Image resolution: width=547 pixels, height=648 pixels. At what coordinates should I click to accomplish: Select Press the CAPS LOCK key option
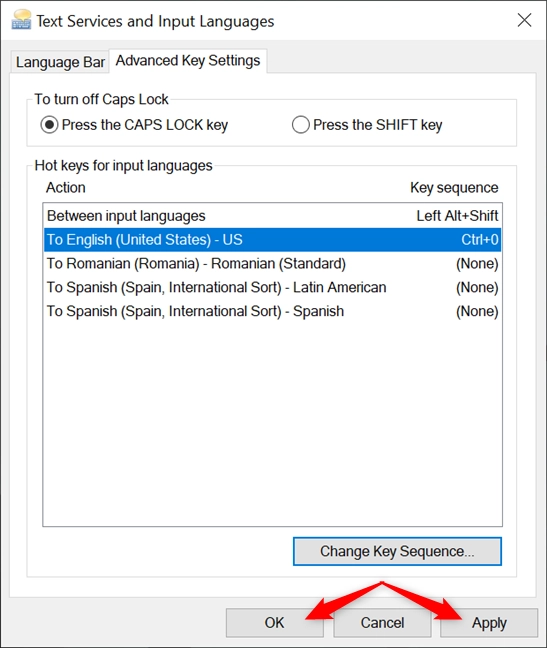pyautogui.click(x=134, y=125)
